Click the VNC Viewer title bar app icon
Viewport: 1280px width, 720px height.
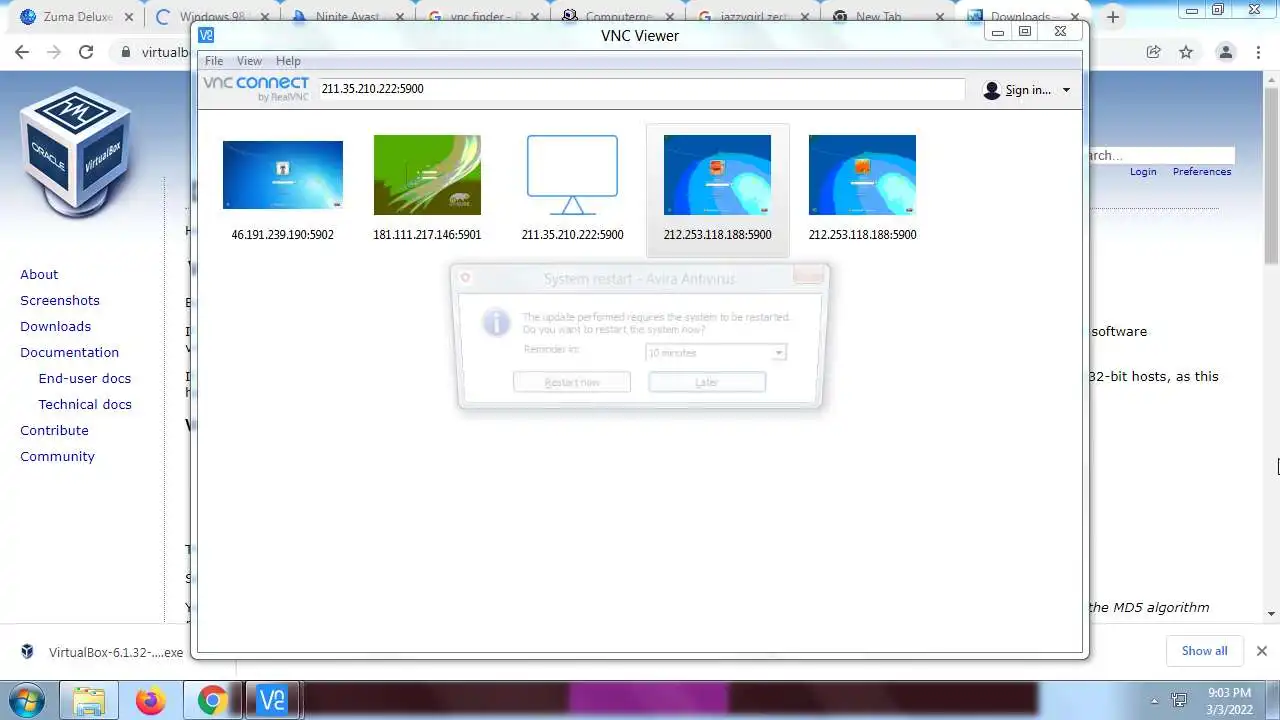(x=206, y=34)
